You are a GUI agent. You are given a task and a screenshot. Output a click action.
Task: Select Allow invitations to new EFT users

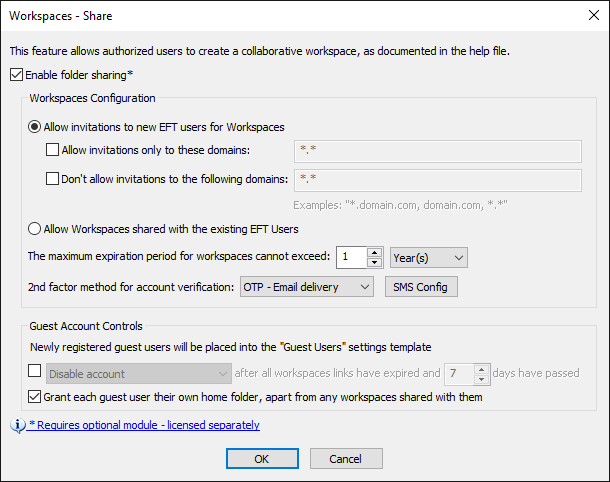tap(36, 127)
